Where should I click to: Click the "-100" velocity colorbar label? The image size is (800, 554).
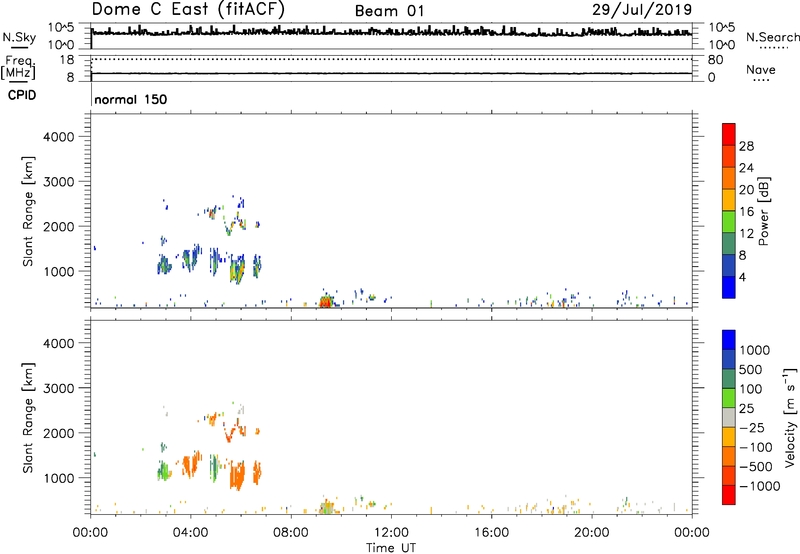click(x=756, y=447)
